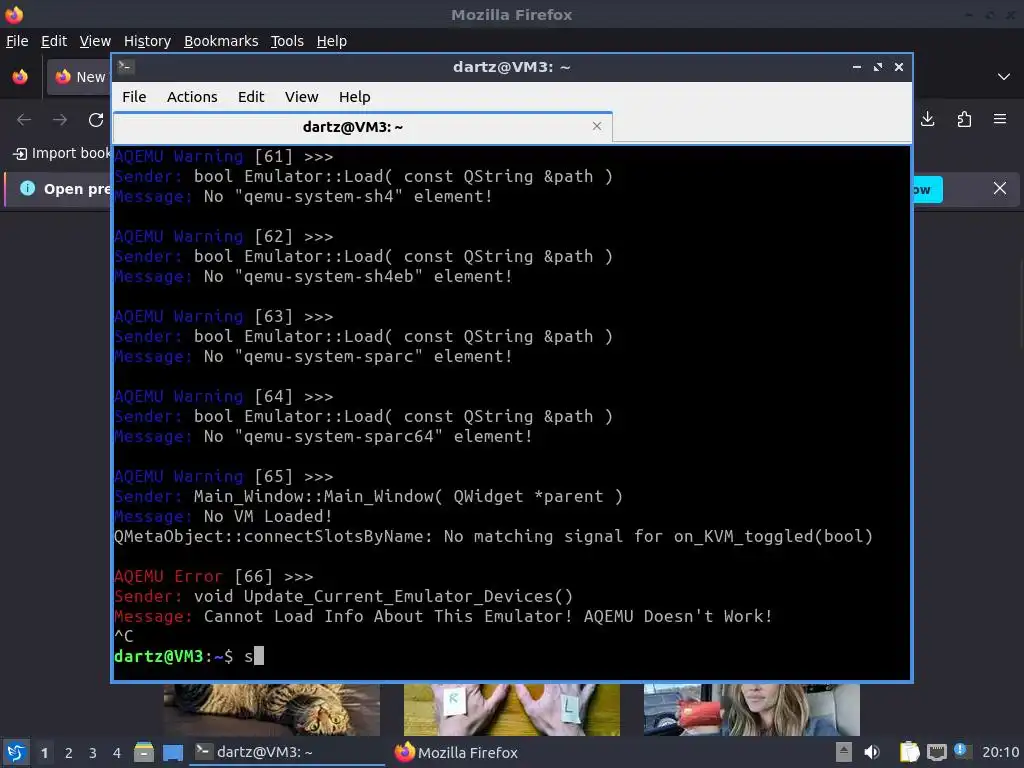1024x768 pixels.
Task: Click update notification tray icon
Action: pyautogui.click(x=961, y=751)
